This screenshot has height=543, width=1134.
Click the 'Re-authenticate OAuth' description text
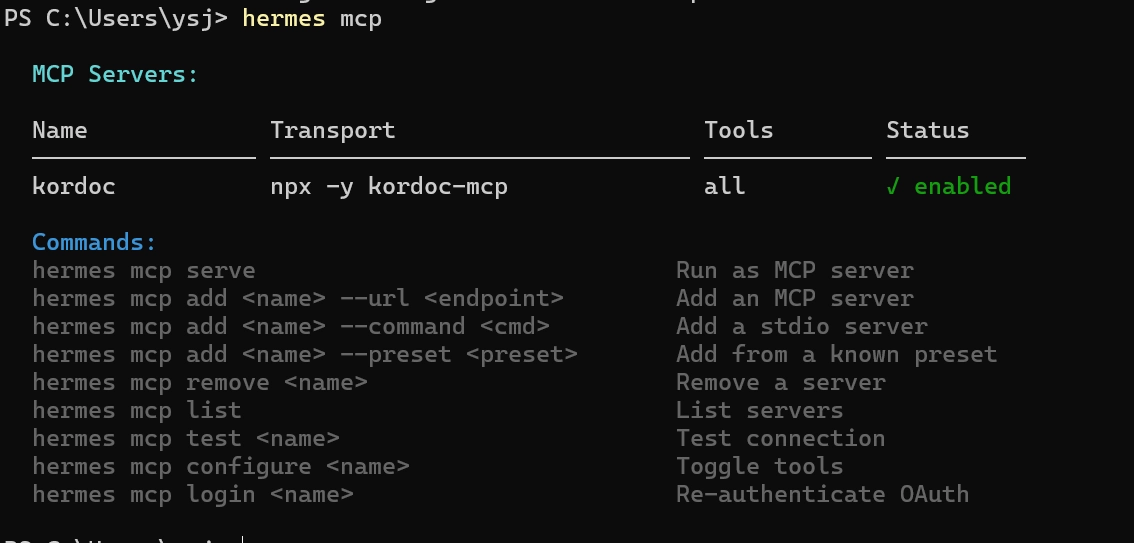[822, 495]
